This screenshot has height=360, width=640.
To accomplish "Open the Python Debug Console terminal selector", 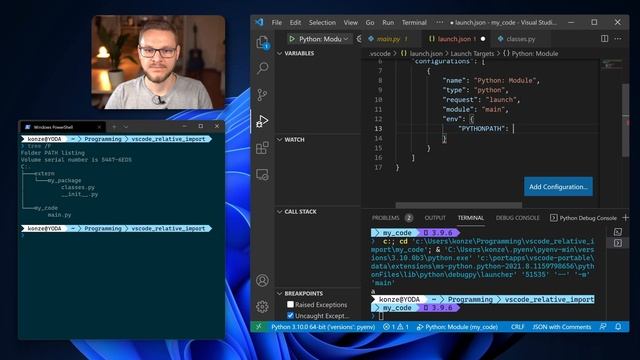I will pos(583,218).
